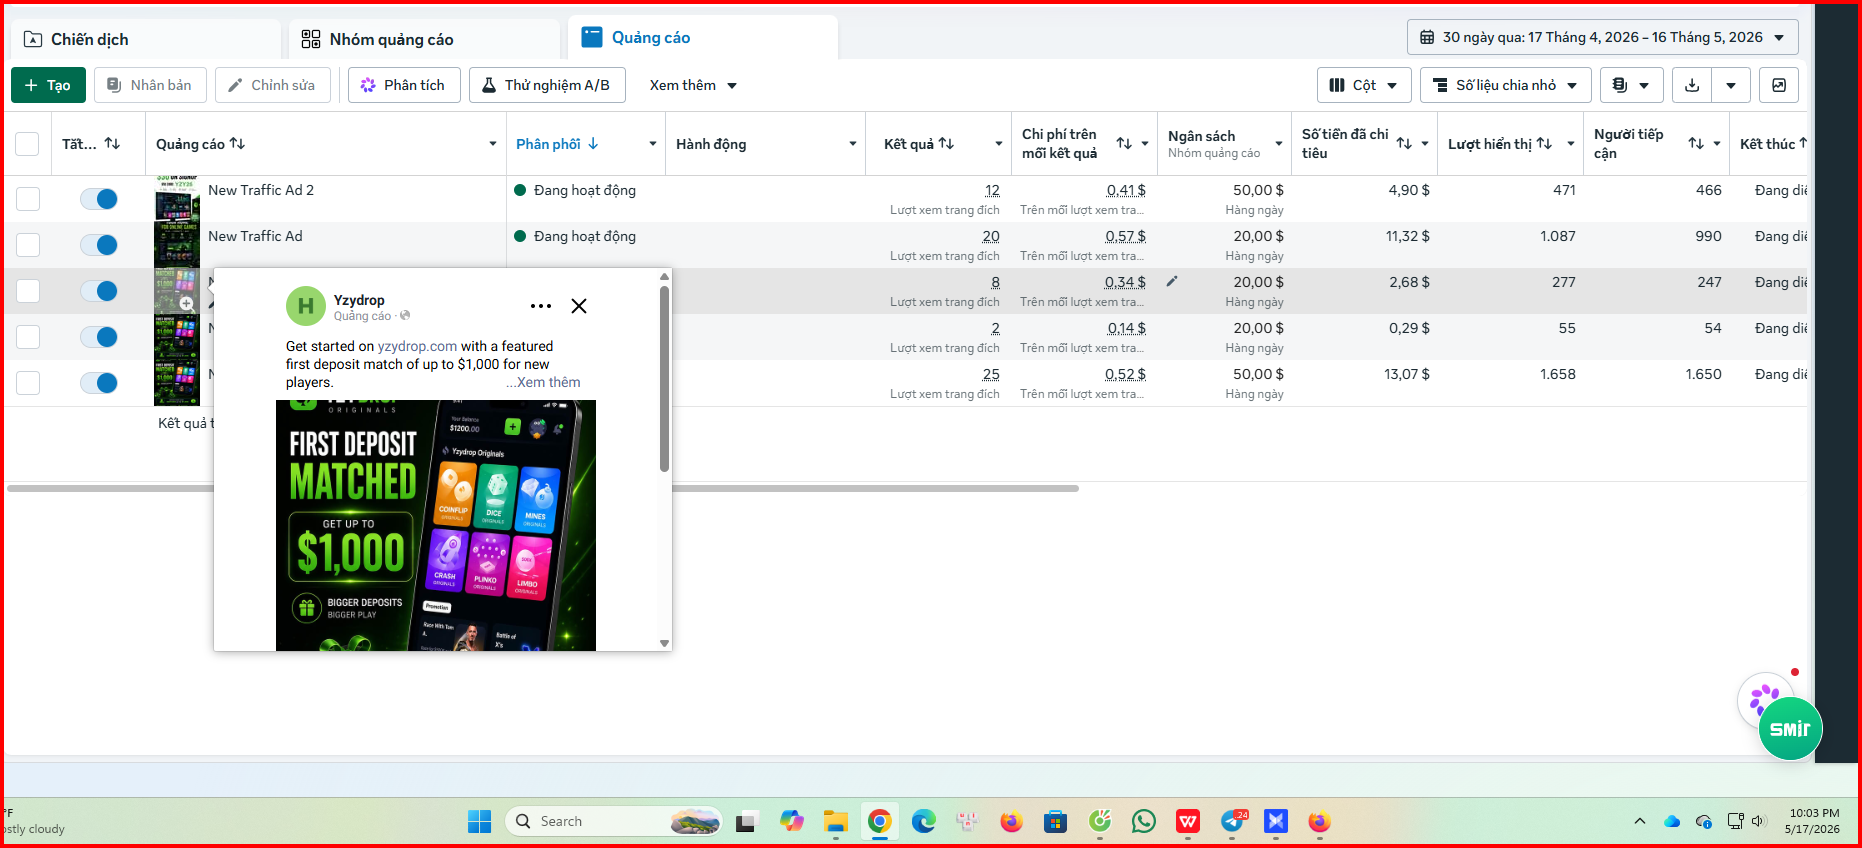Open the charts view icon
Image resolution: width=1862 pixels, height=848 pixels.
coord(1779,85)
